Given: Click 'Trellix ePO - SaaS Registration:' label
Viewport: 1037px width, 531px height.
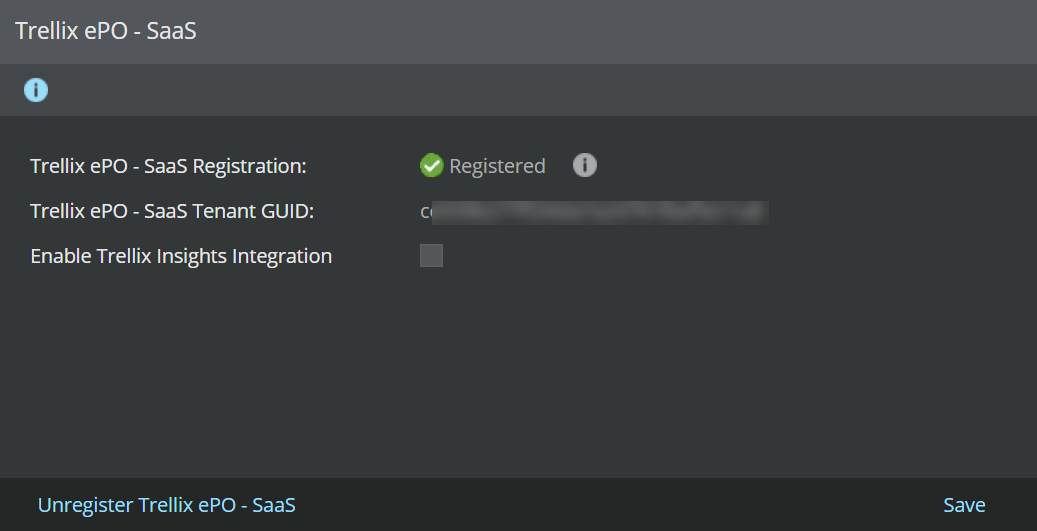Looking at the screenshot, I should click(x=169, y=166).
